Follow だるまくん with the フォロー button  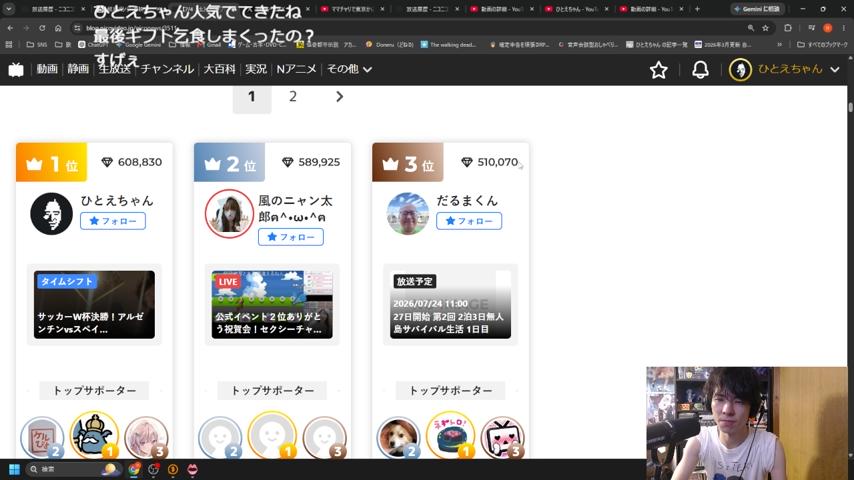click(x=469, y=221)
